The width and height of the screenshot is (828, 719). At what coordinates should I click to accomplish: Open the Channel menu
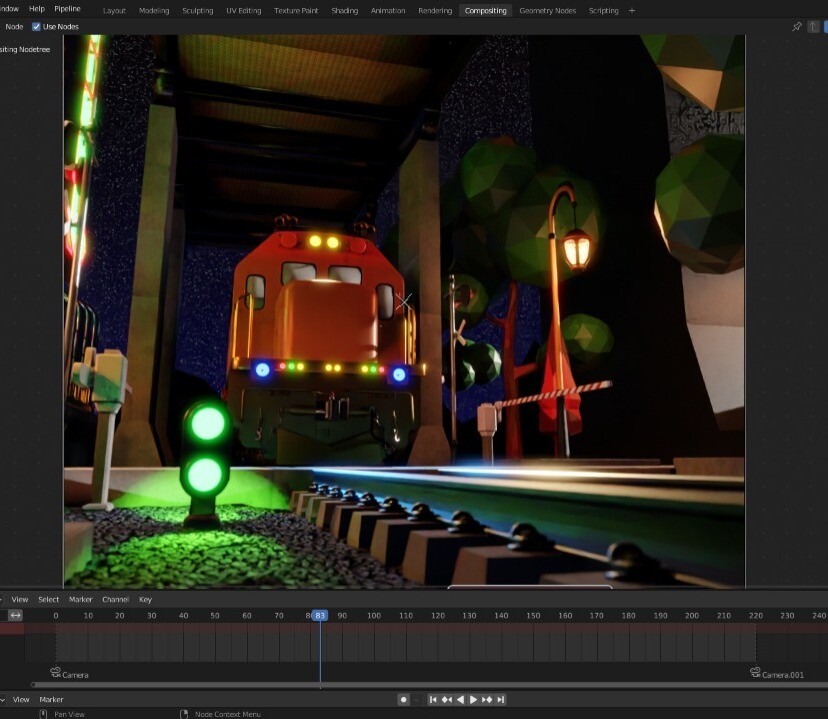114,599
